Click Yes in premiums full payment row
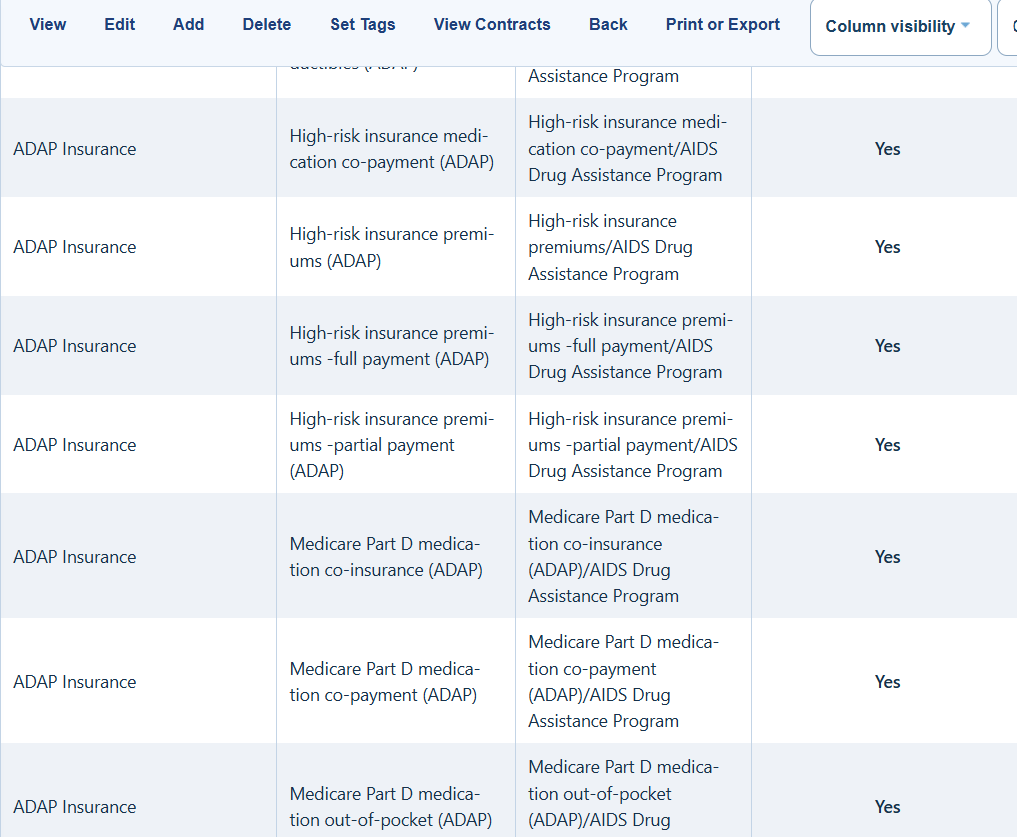 coord(887,346)
